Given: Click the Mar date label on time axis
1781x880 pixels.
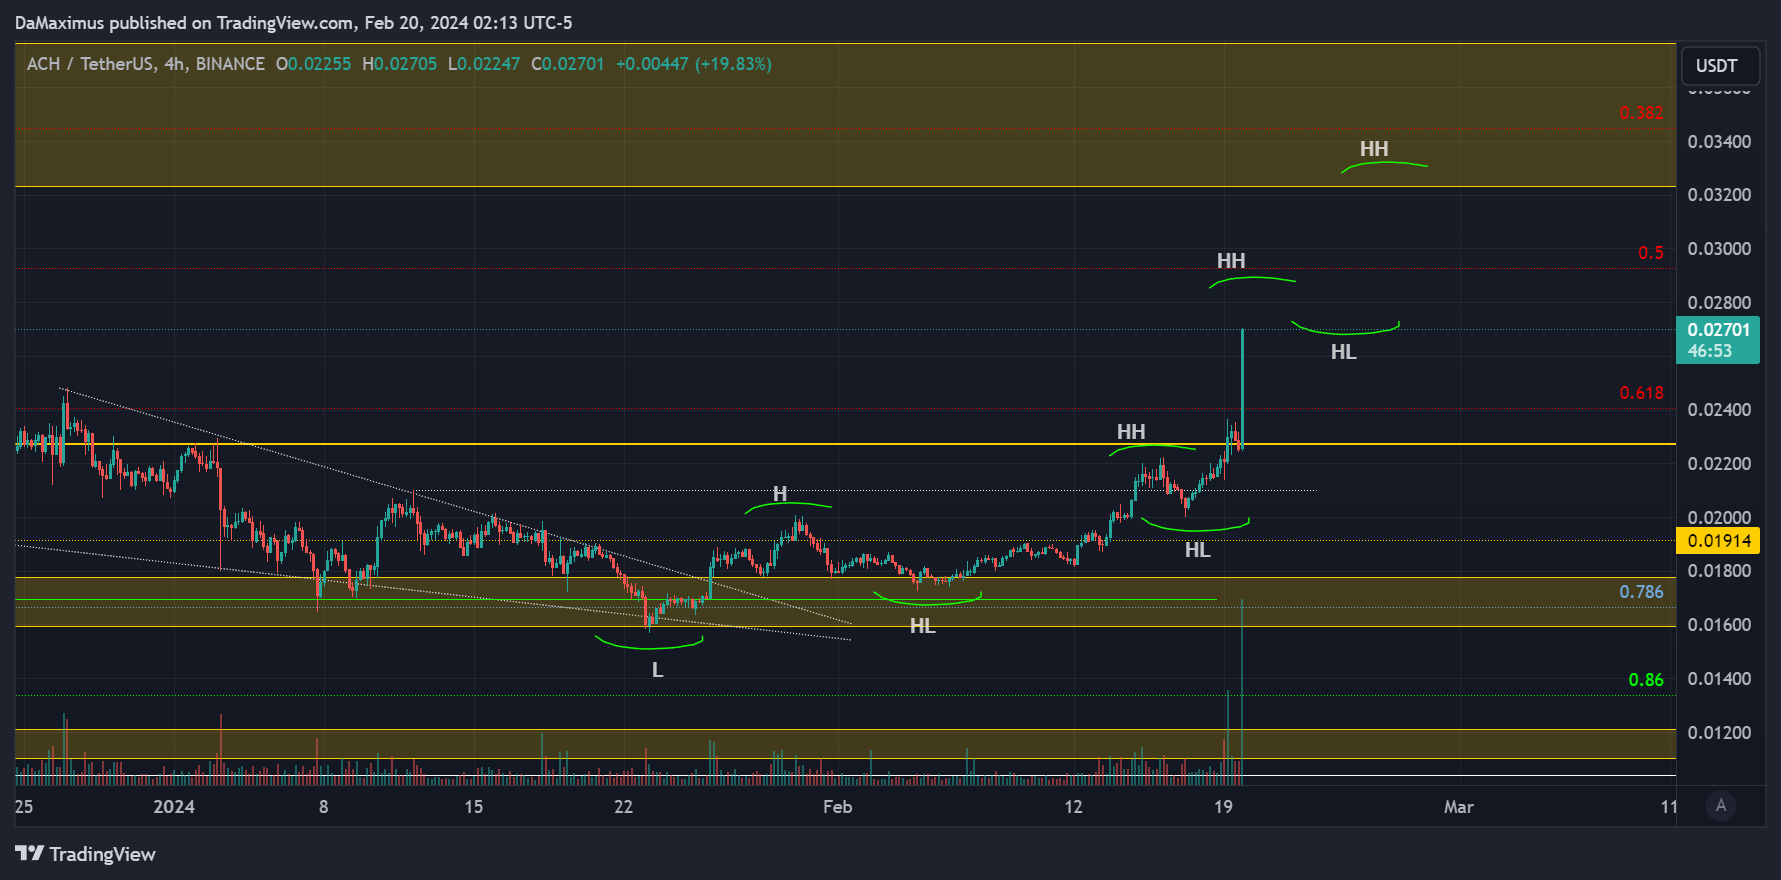Looking at the screenshot, I should click(x=1459, y=807).
